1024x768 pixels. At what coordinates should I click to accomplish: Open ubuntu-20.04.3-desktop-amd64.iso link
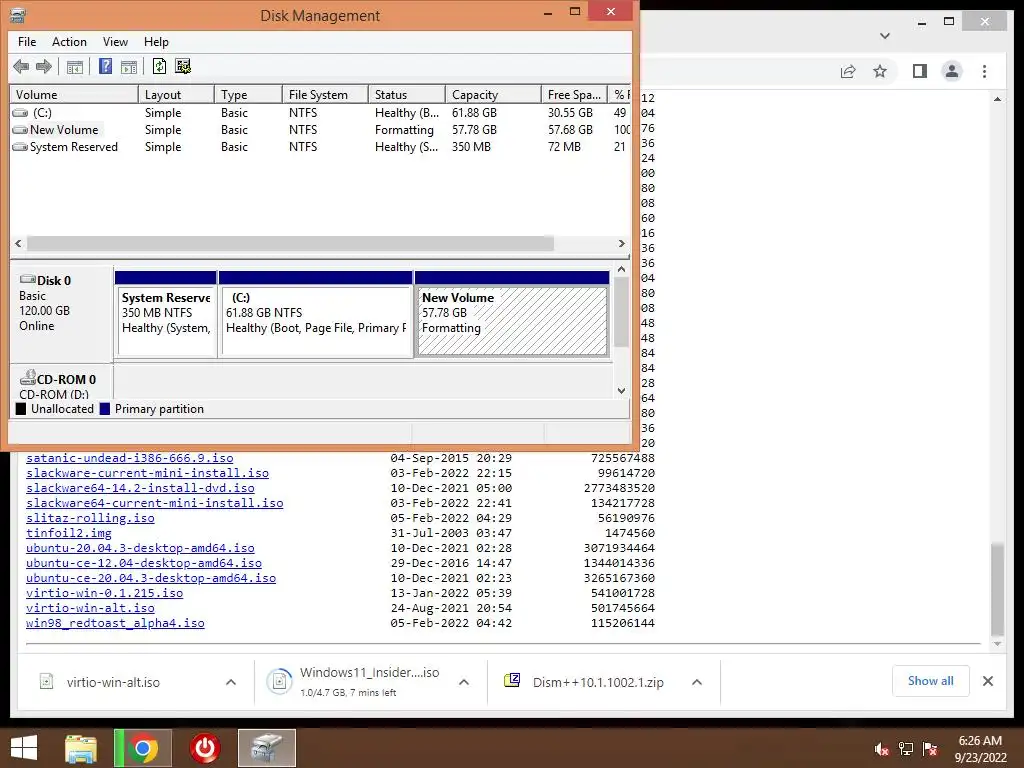(140, 548)
